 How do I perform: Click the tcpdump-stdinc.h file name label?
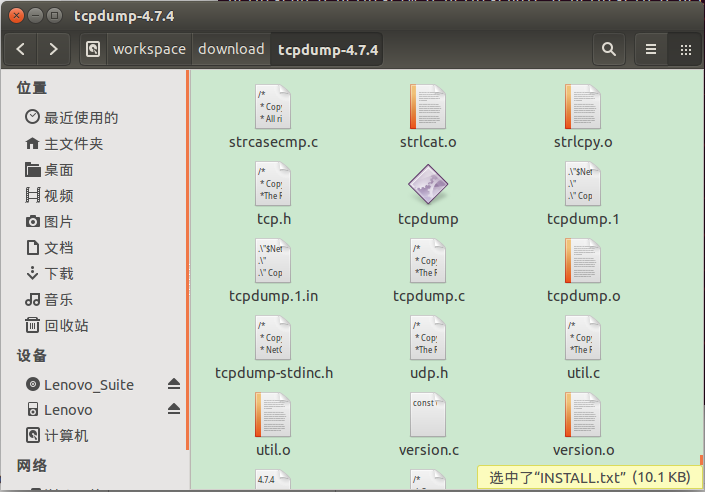pos(274,373)
